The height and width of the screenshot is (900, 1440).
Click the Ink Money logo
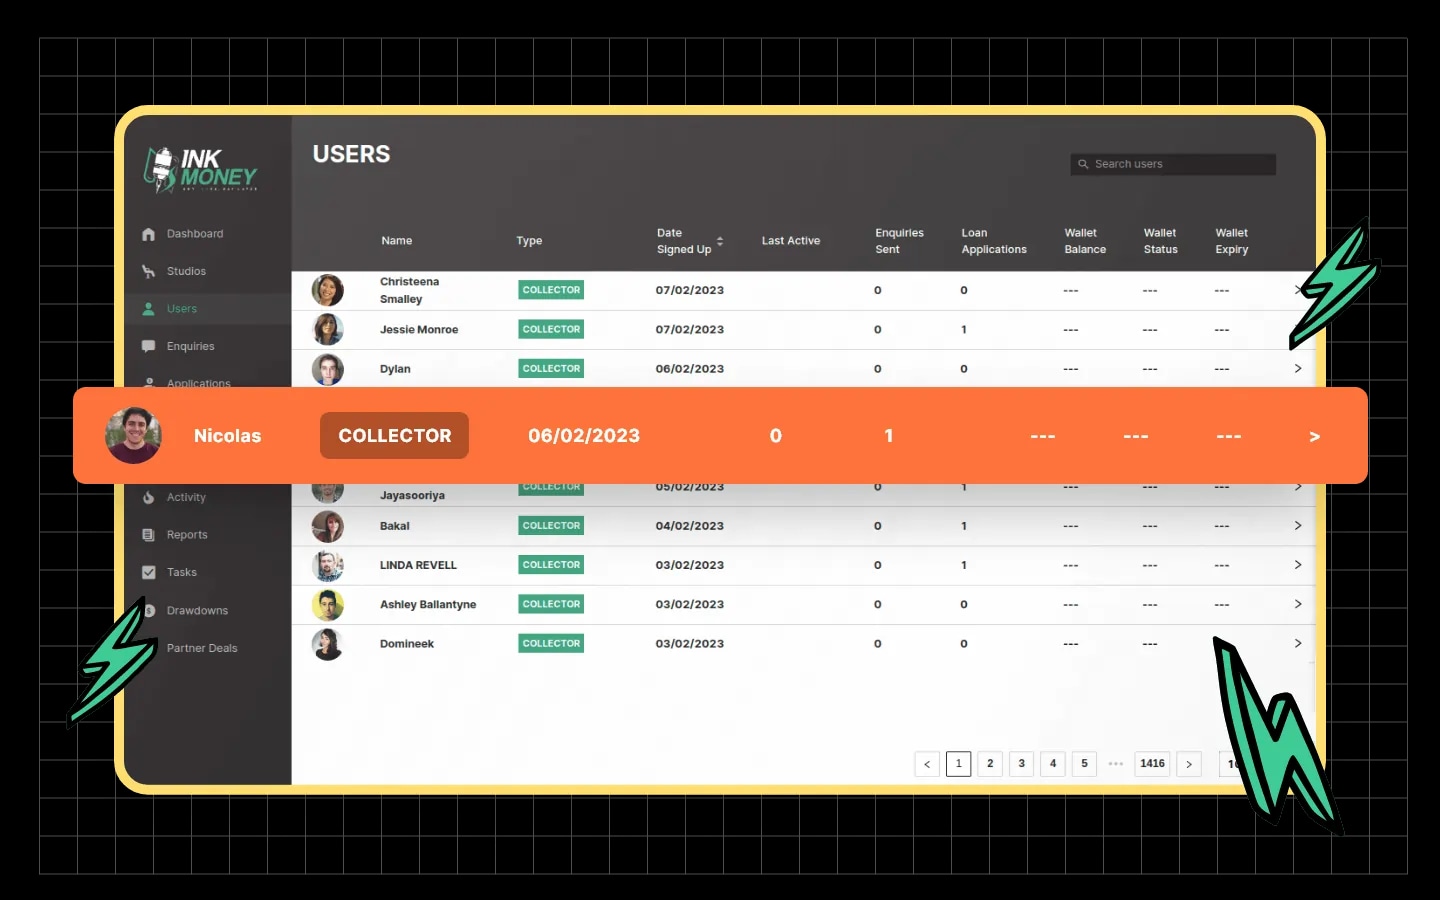200,169
